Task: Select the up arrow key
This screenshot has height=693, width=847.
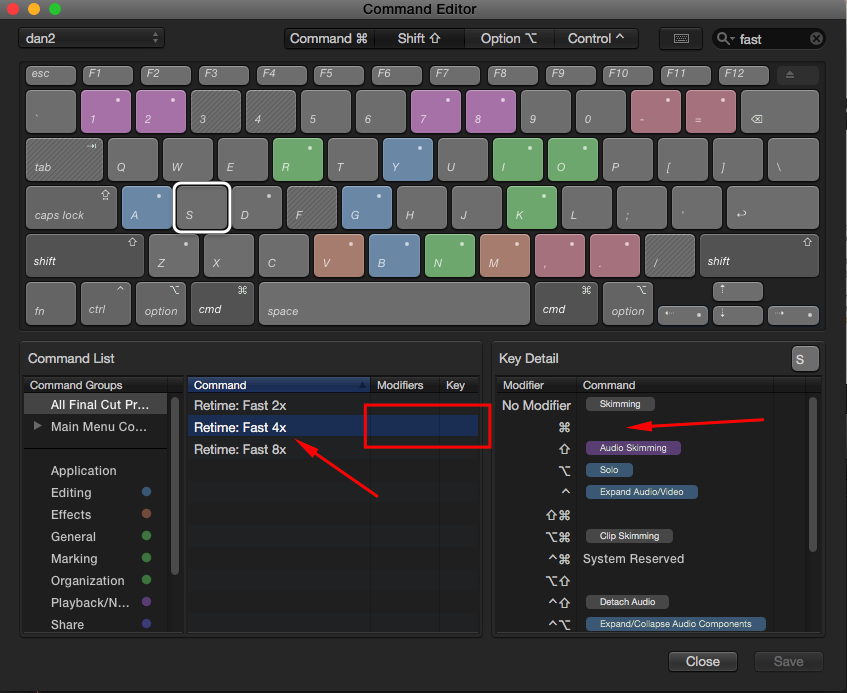Action: pos(738,292)
